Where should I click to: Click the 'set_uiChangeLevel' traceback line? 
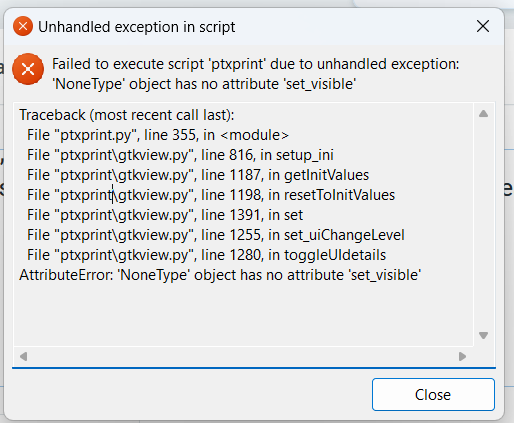click(216, 235)
